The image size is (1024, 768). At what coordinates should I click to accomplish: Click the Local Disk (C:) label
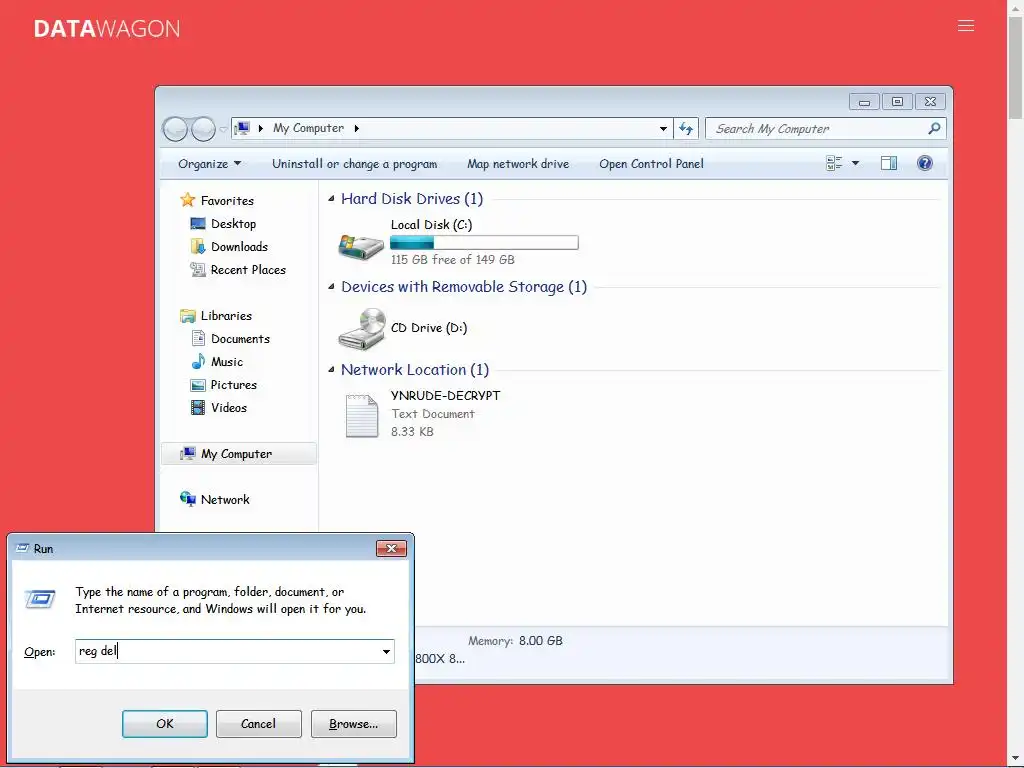(x=431, y=225)
